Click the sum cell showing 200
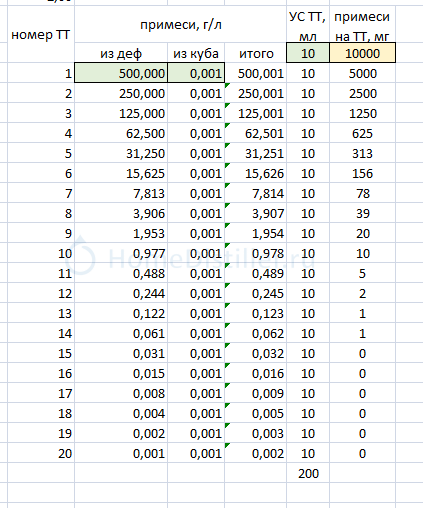 308,473
